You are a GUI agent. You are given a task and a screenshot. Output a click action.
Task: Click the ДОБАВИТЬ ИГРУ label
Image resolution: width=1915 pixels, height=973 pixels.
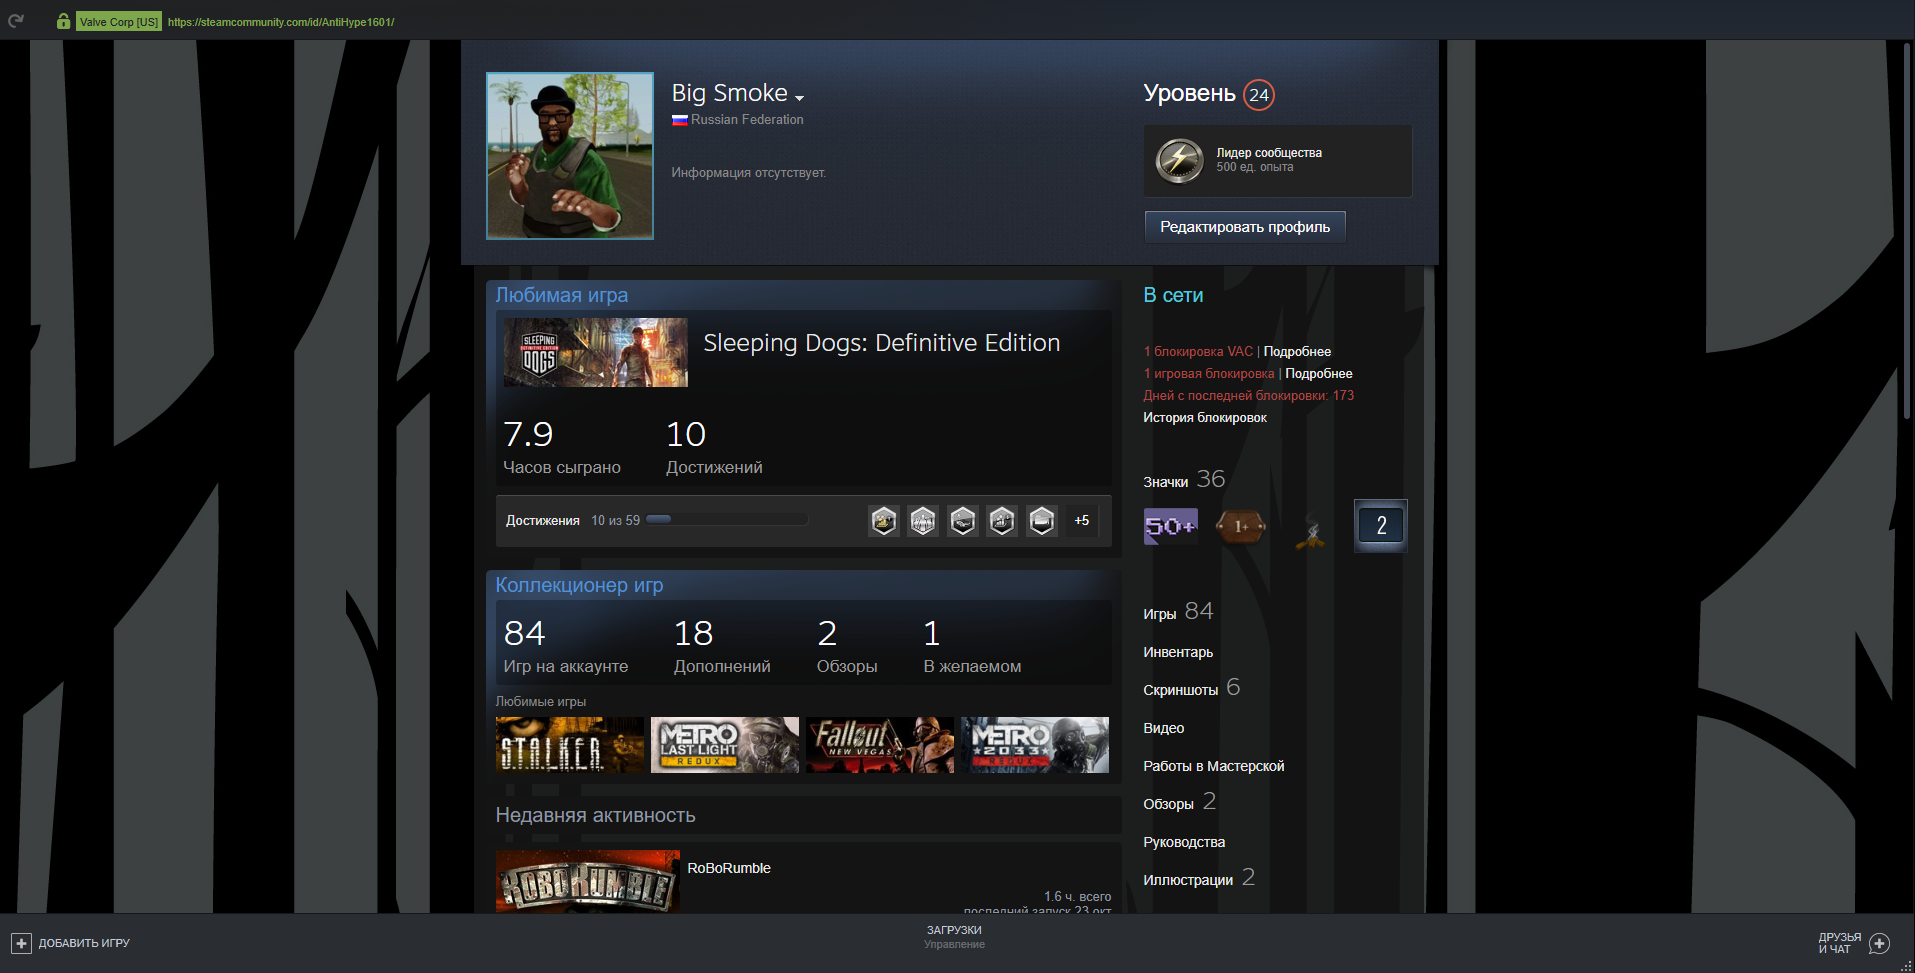tap(84, 943)
